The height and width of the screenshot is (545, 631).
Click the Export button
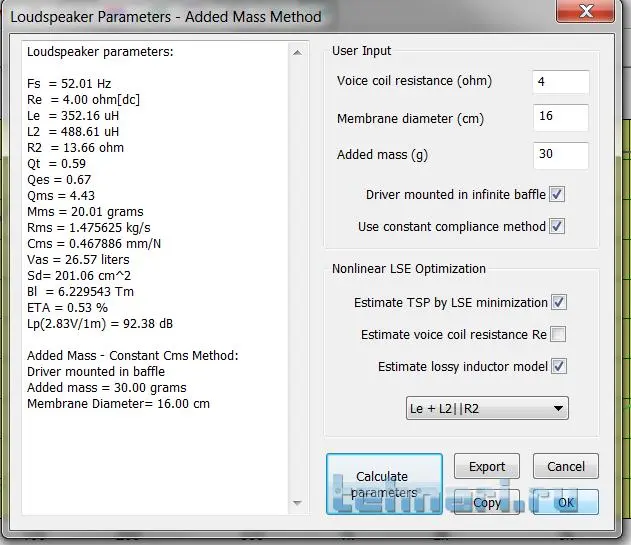click(487, 466)
